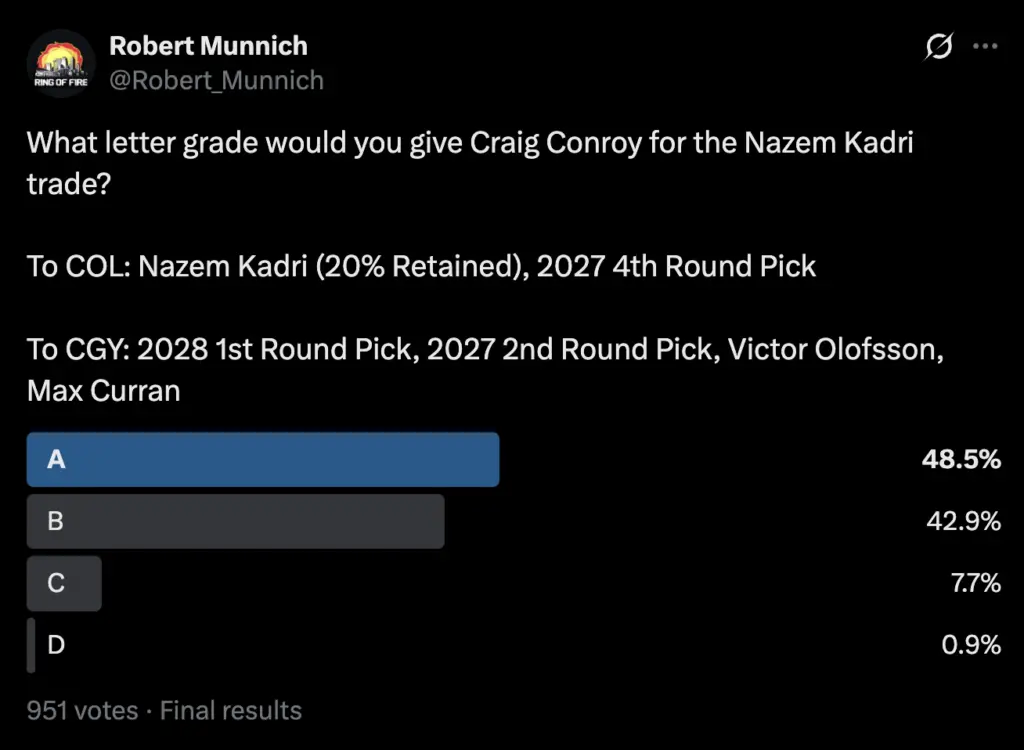
Task: Click the 7.7% percentage for option C
Action: point(976,583)
